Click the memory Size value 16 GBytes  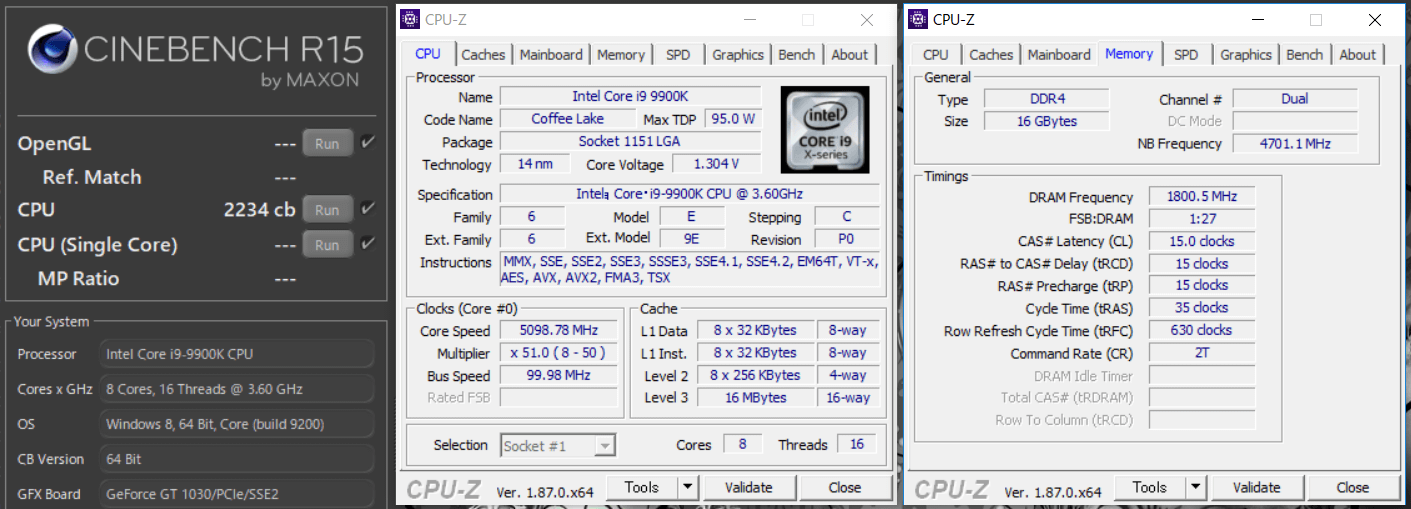point(1046,121)
